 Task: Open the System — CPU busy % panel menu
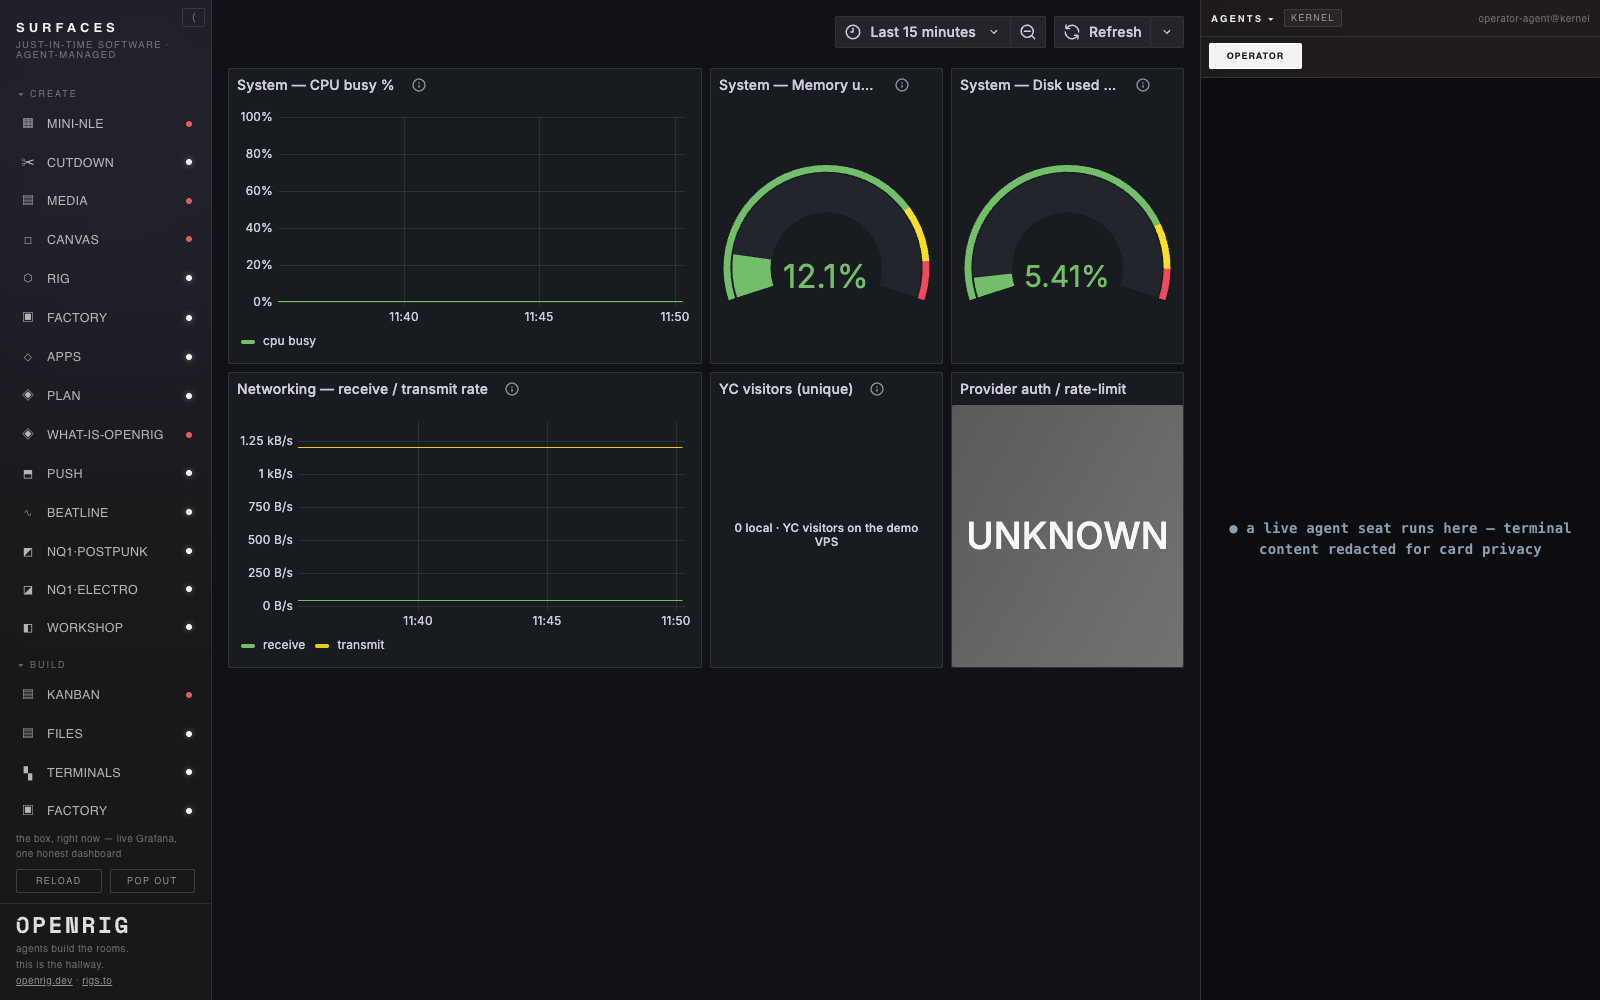315,85
